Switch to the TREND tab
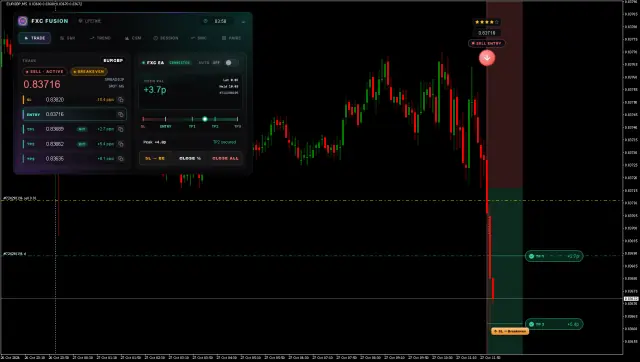This screenshot has height=362, width=640. [100, 38]
